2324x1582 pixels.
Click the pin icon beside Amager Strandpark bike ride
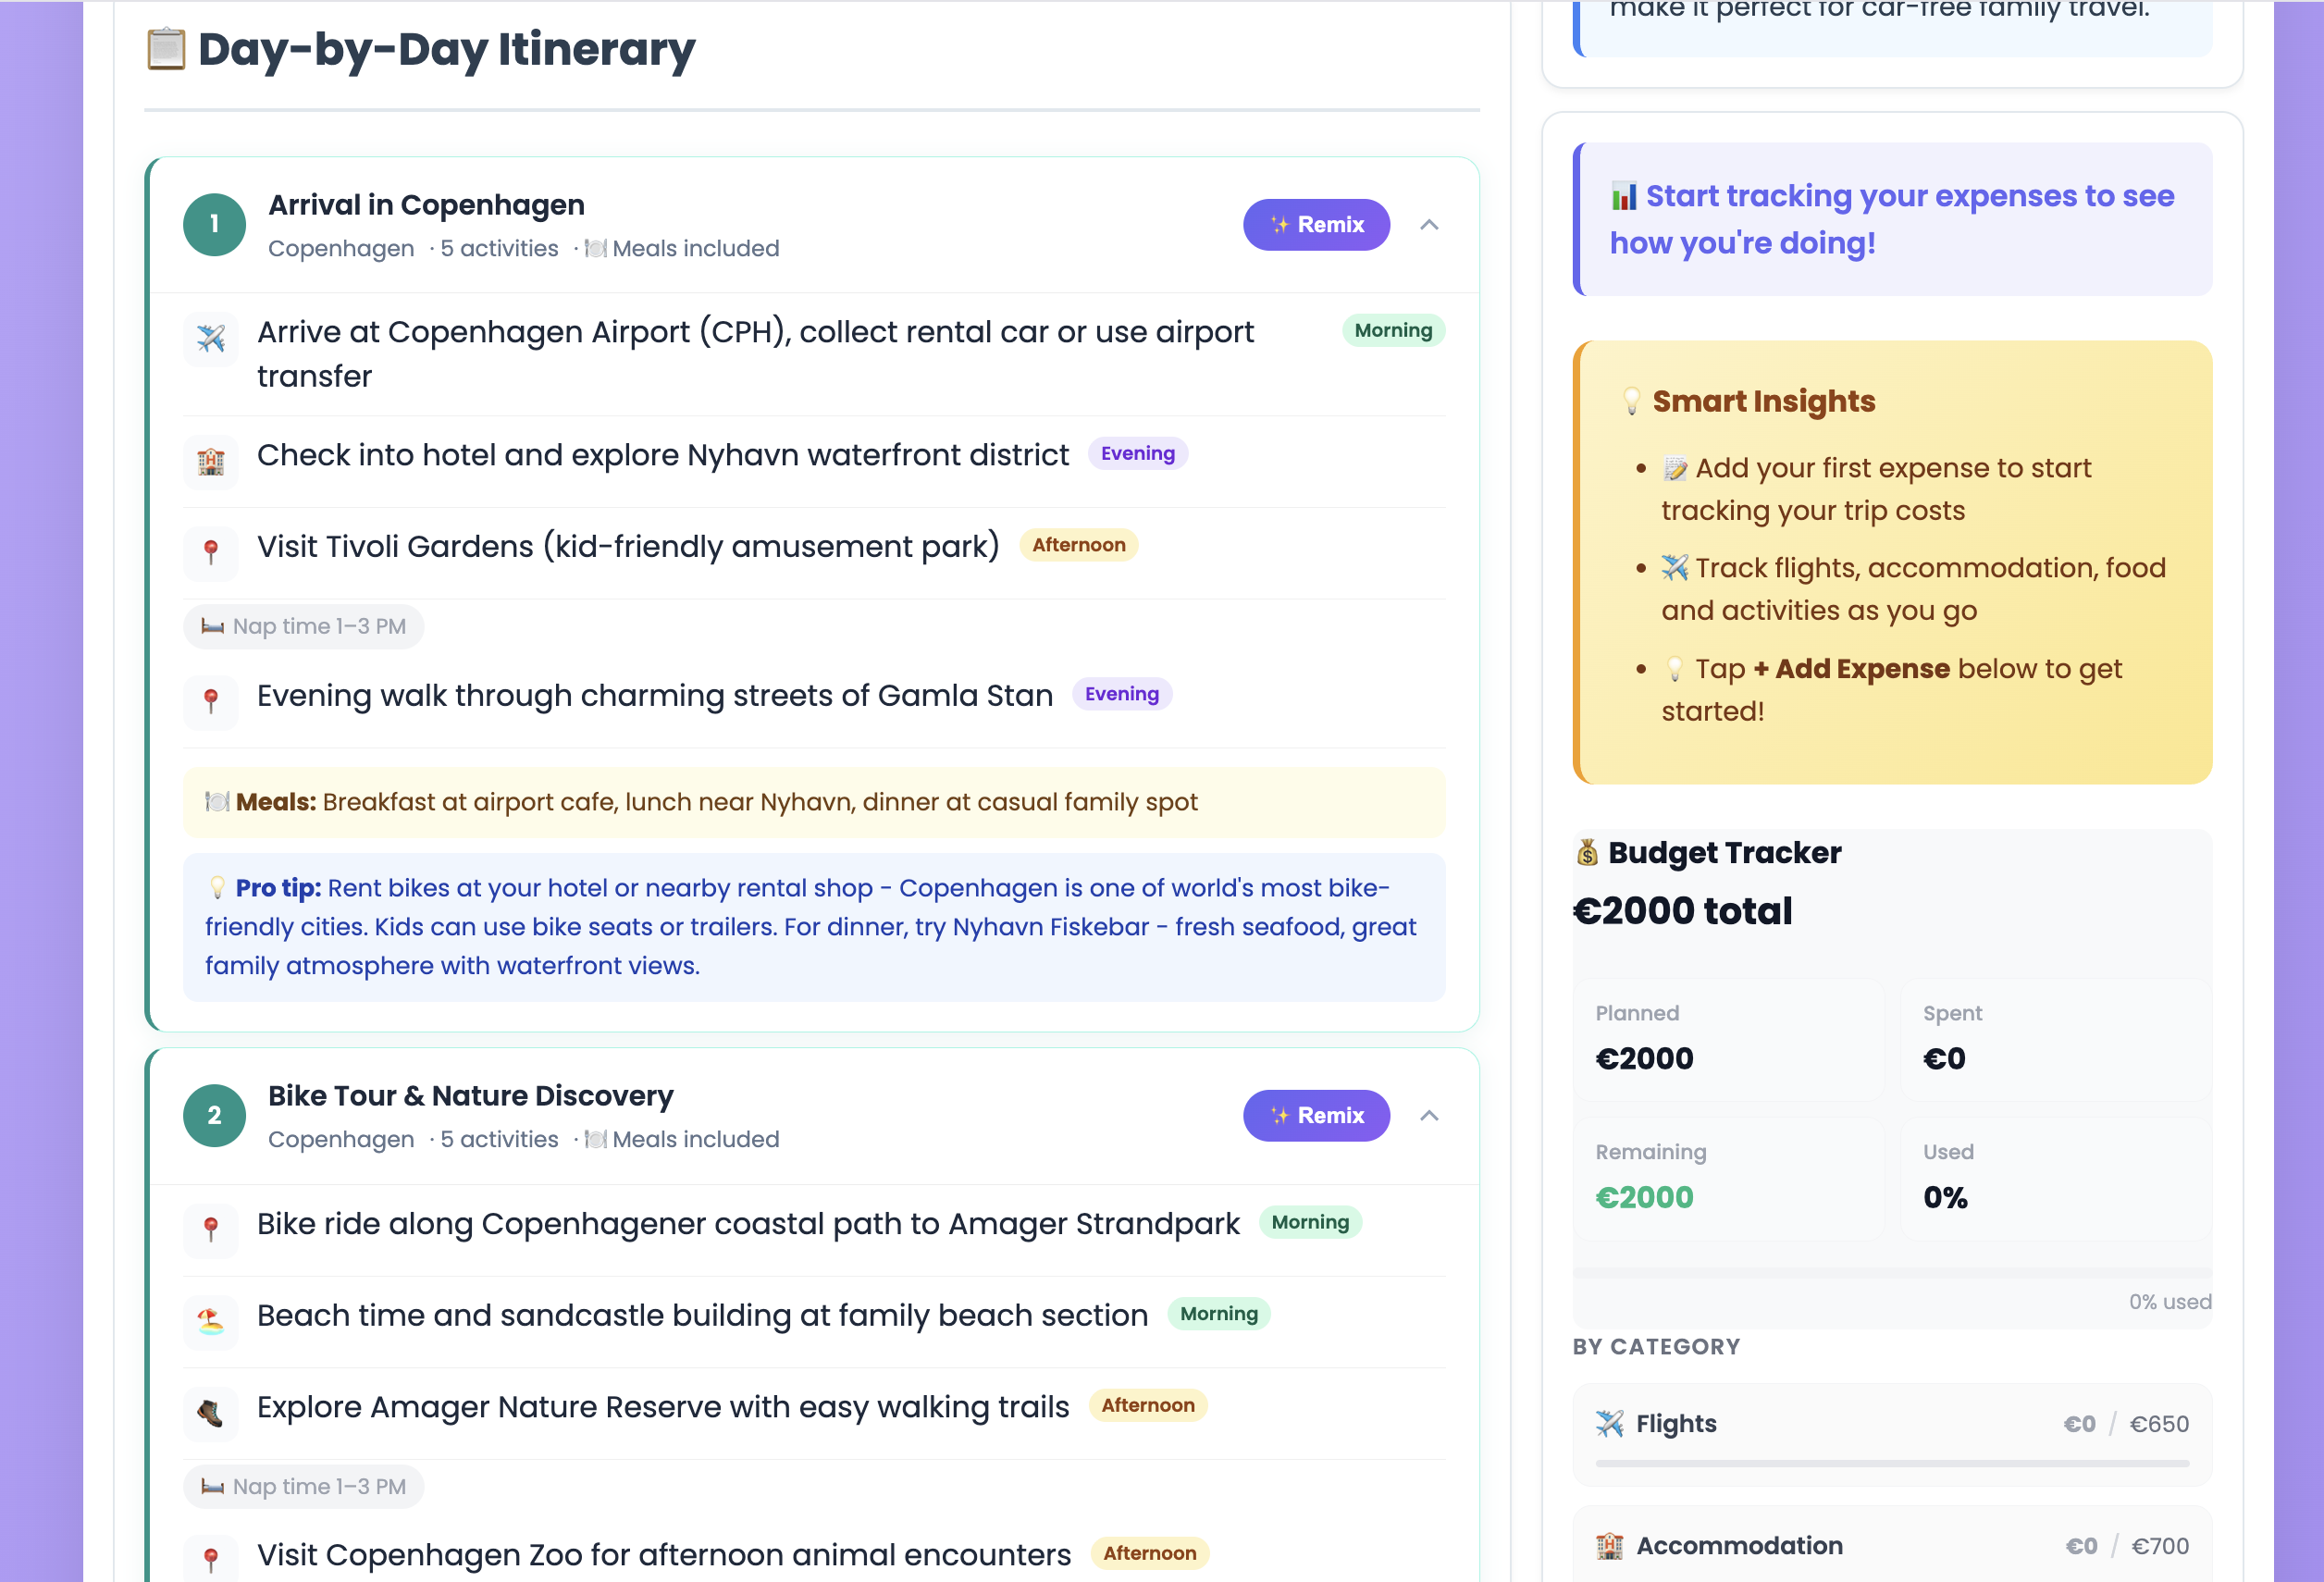pyautogui.click(x=211, y=1230)
